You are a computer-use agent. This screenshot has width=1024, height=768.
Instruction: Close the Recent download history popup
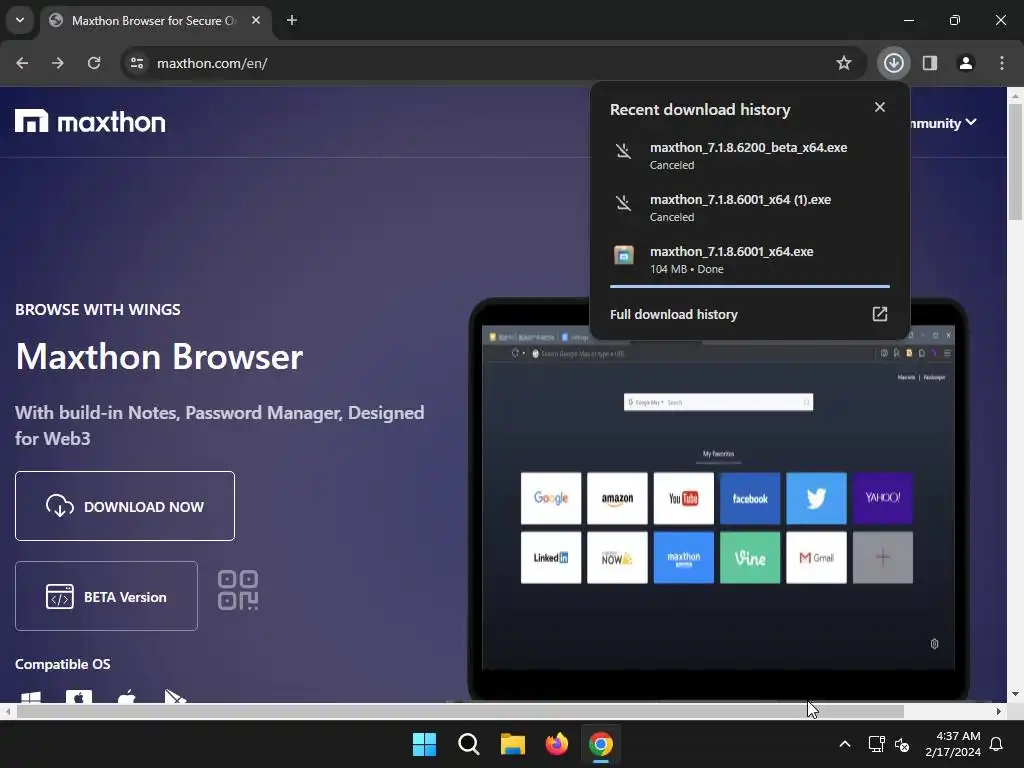point(880,107)
